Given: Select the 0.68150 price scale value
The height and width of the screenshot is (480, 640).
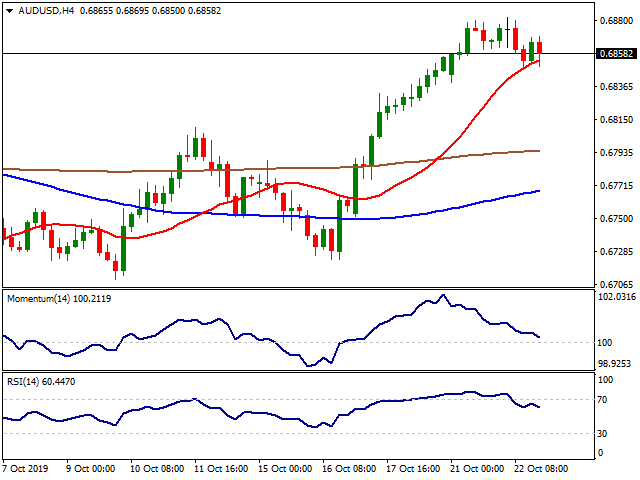Looking at the screenshot, I should (x=616, y=120).
